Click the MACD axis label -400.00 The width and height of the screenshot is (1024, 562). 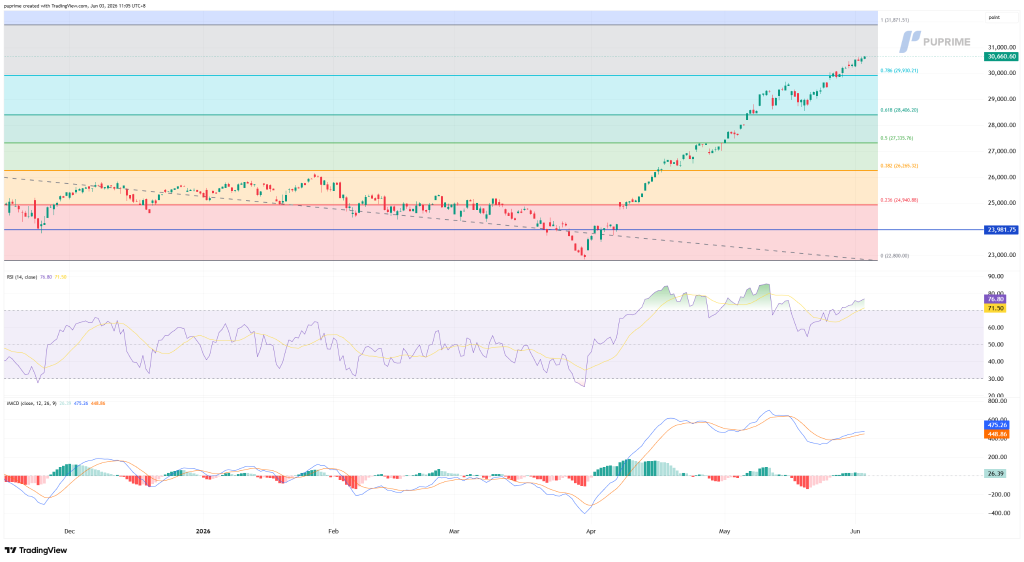point(997,513)
